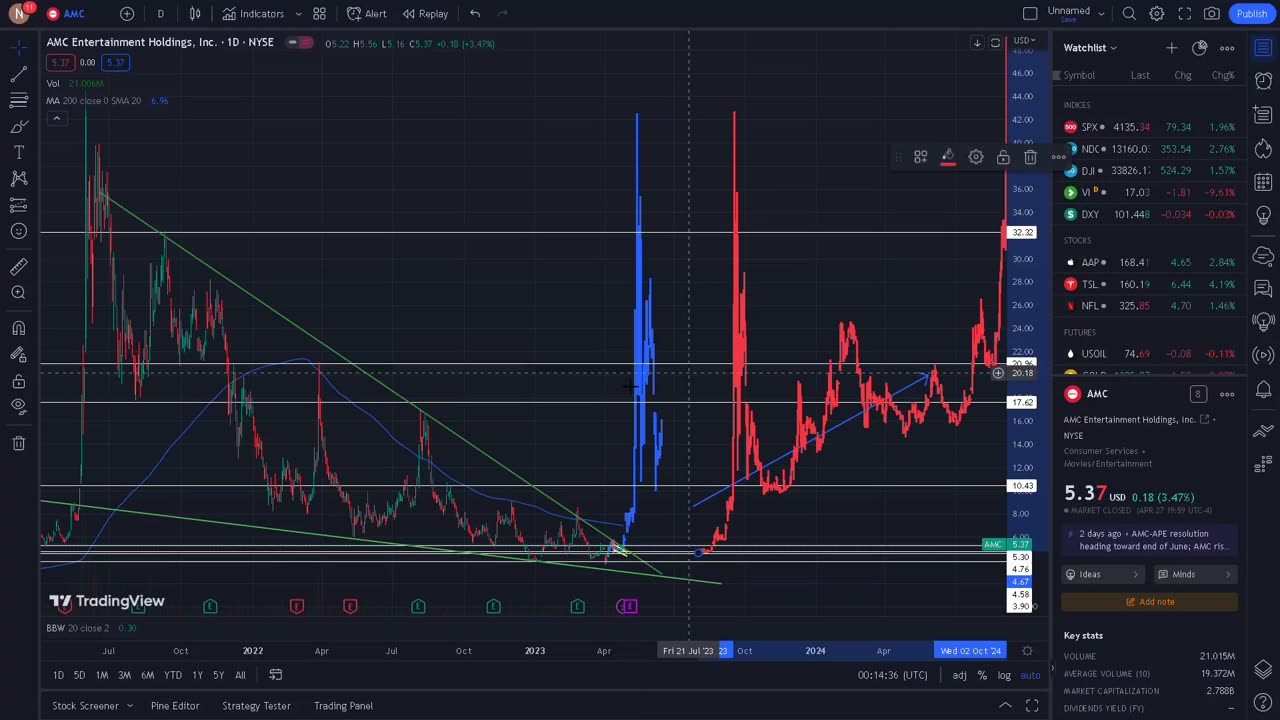Open candlestick chart type selector
This screenshot has height=720, width=1280.
pos(195,14)
